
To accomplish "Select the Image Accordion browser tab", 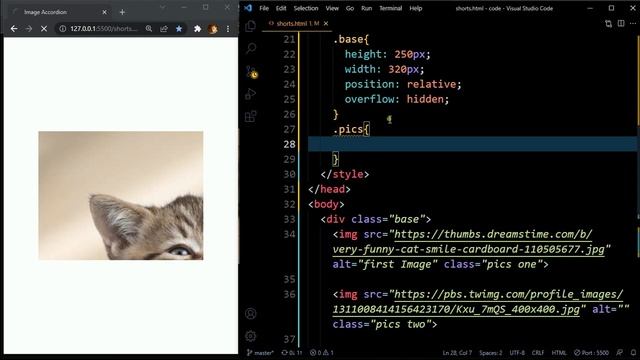I will pos(59,12).
